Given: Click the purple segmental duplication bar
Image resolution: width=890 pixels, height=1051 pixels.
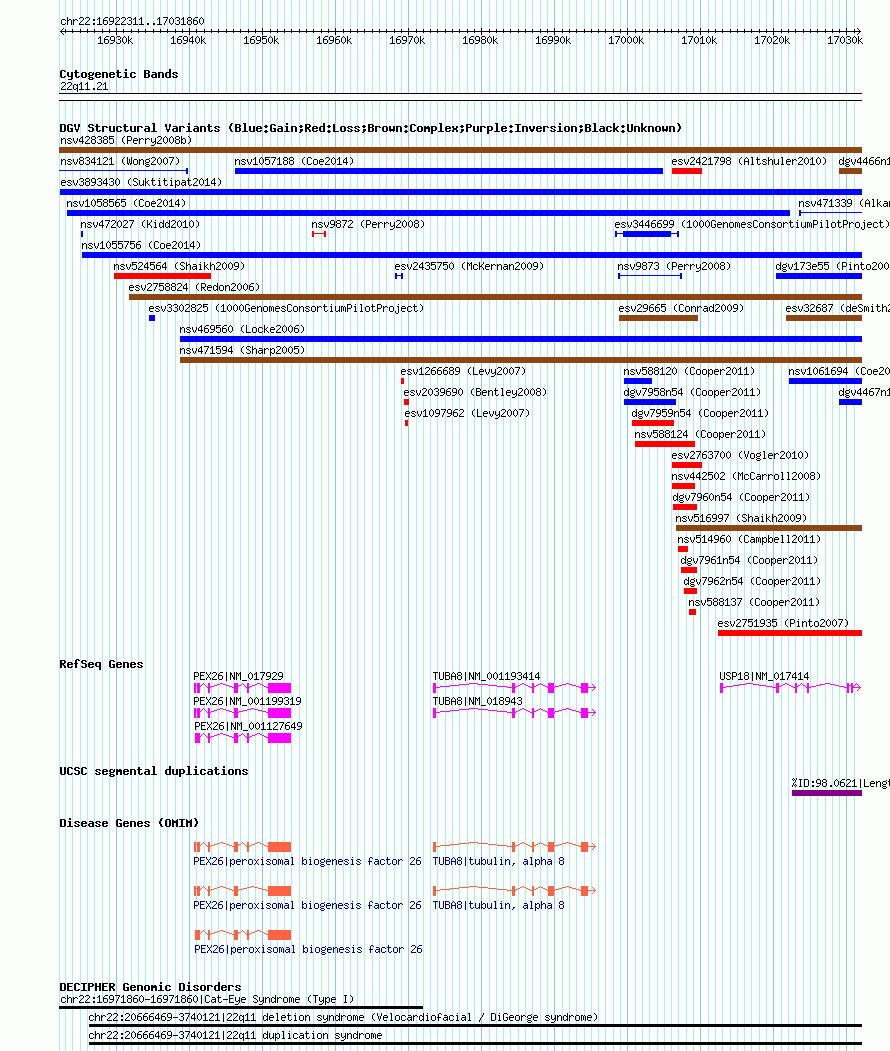Looking at the screenshot, I should coord(827,793).
